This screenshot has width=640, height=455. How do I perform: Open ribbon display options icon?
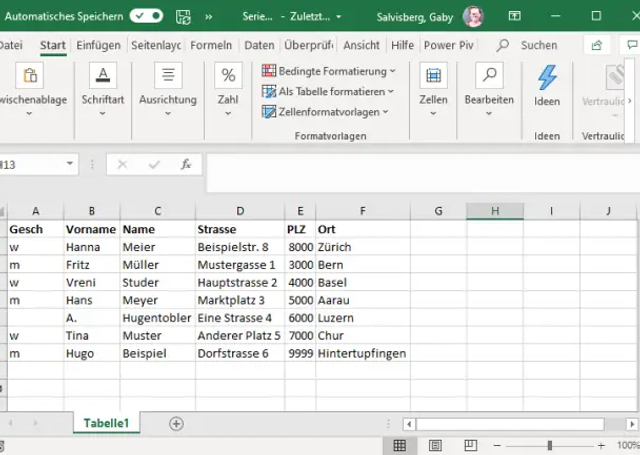[x=514, y=16]
